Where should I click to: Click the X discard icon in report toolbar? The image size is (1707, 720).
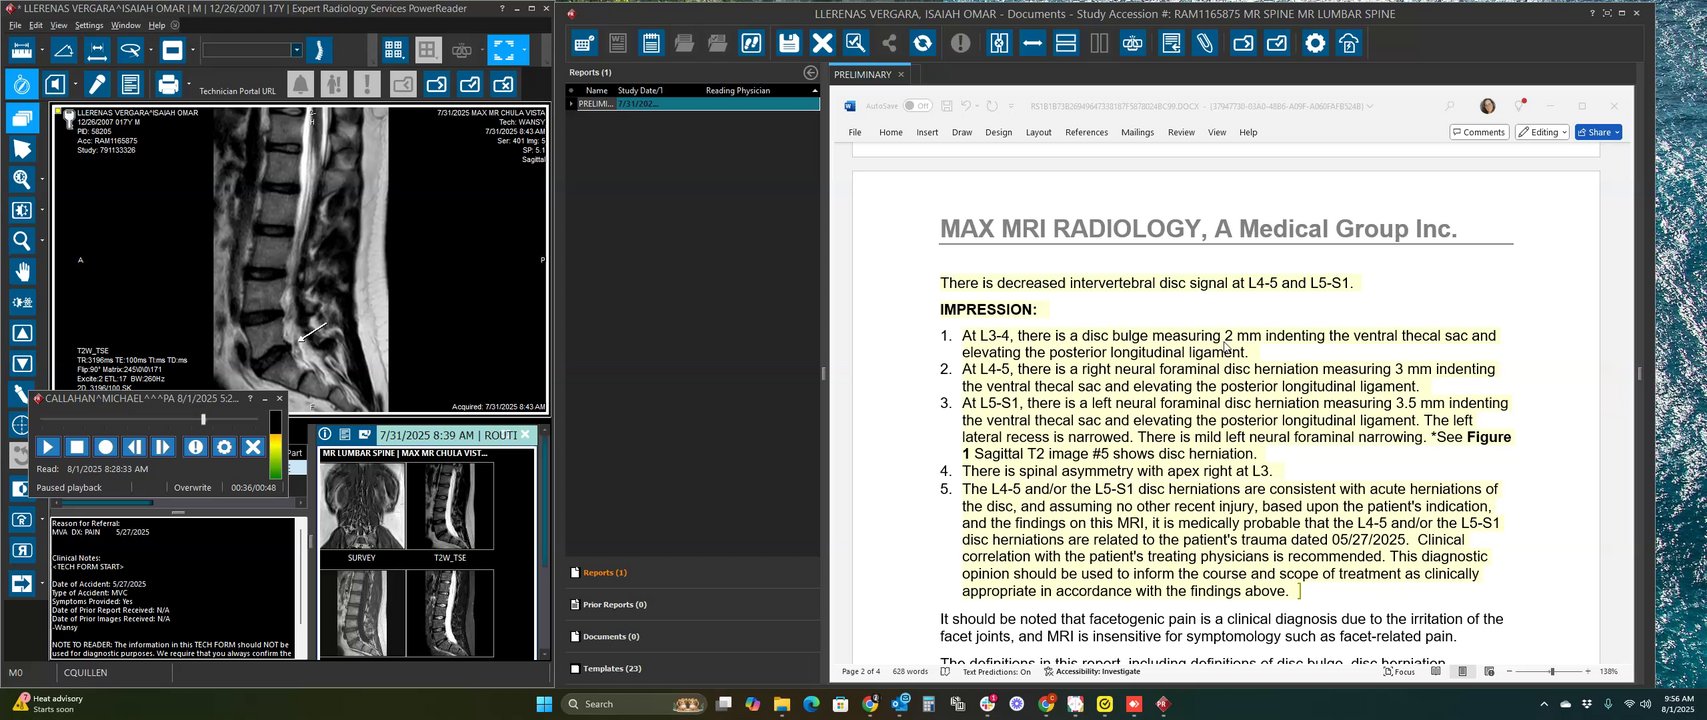click(x=822, y=43)
